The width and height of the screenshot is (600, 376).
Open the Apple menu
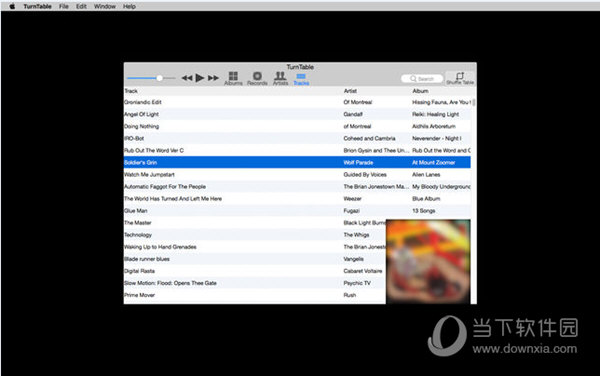12,6
